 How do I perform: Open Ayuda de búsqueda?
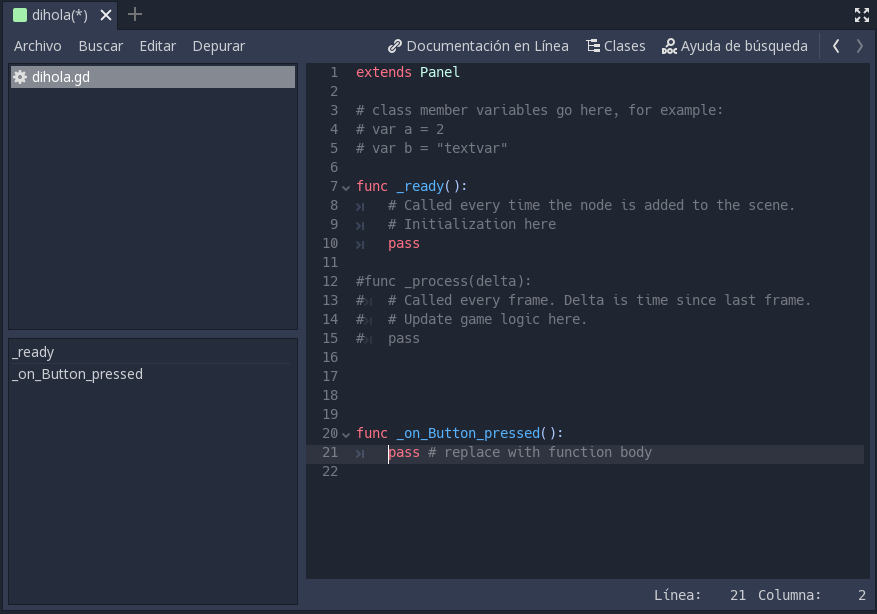[x=734, y=46]
